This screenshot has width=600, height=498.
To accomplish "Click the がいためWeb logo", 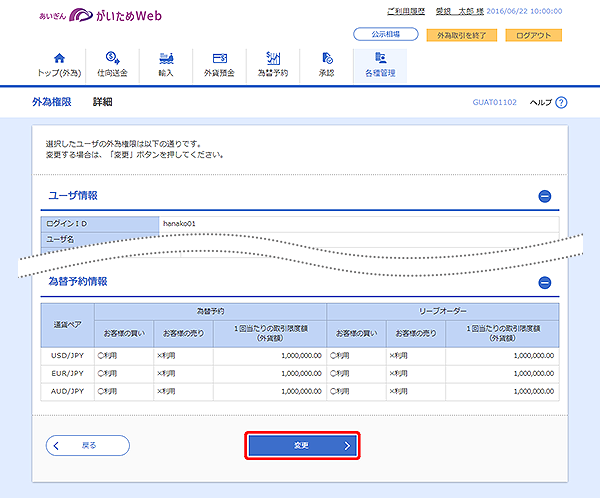I will coord(101,15).
